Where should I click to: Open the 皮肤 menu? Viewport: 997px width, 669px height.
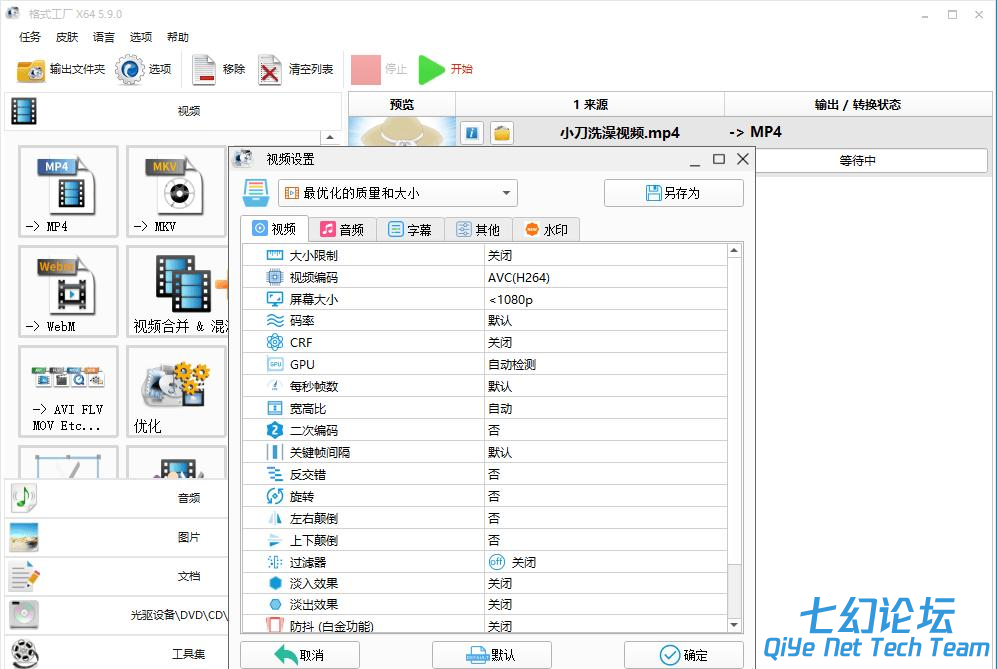(67, 37)
